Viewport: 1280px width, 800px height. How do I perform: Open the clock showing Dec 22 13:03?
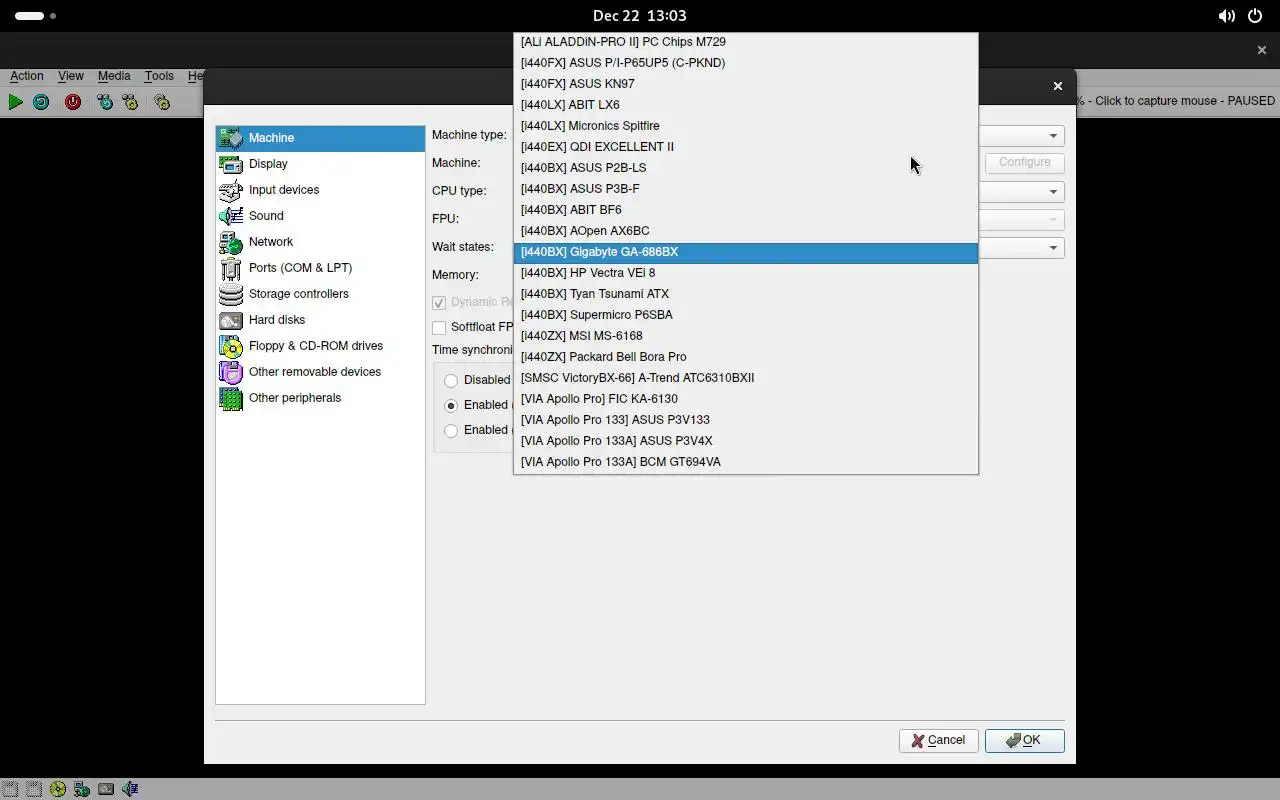point(639,16)
